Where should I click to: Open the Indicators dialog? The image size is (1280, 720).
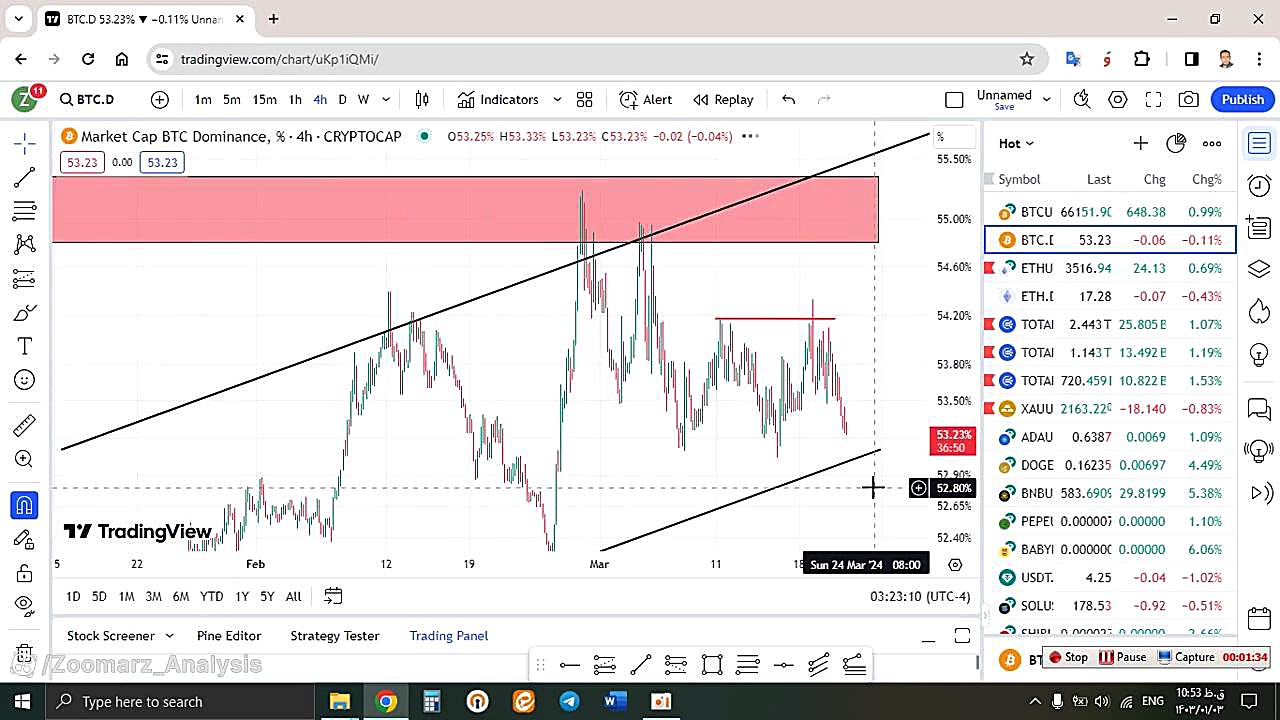[x=498, y=99]
